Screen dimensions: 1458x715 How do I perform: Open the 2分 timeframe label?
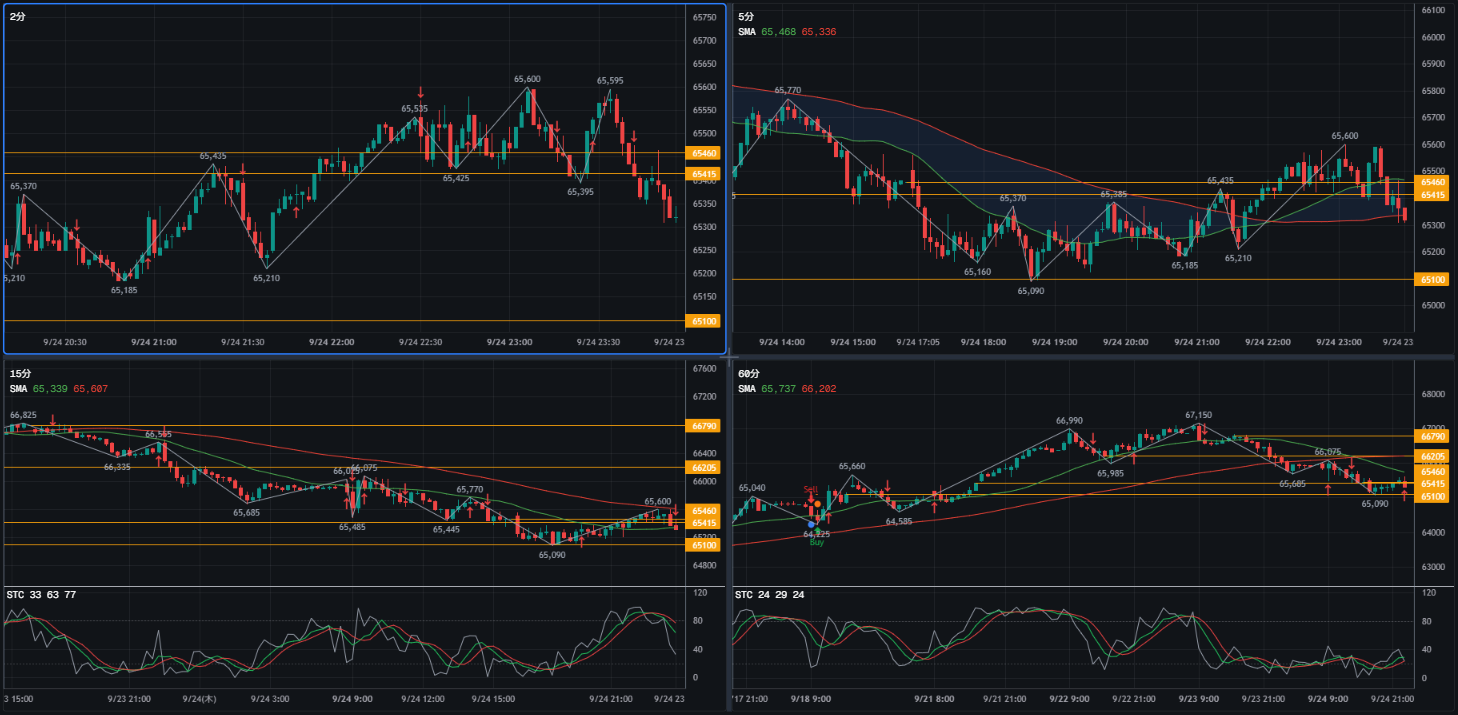pos(17,17)
